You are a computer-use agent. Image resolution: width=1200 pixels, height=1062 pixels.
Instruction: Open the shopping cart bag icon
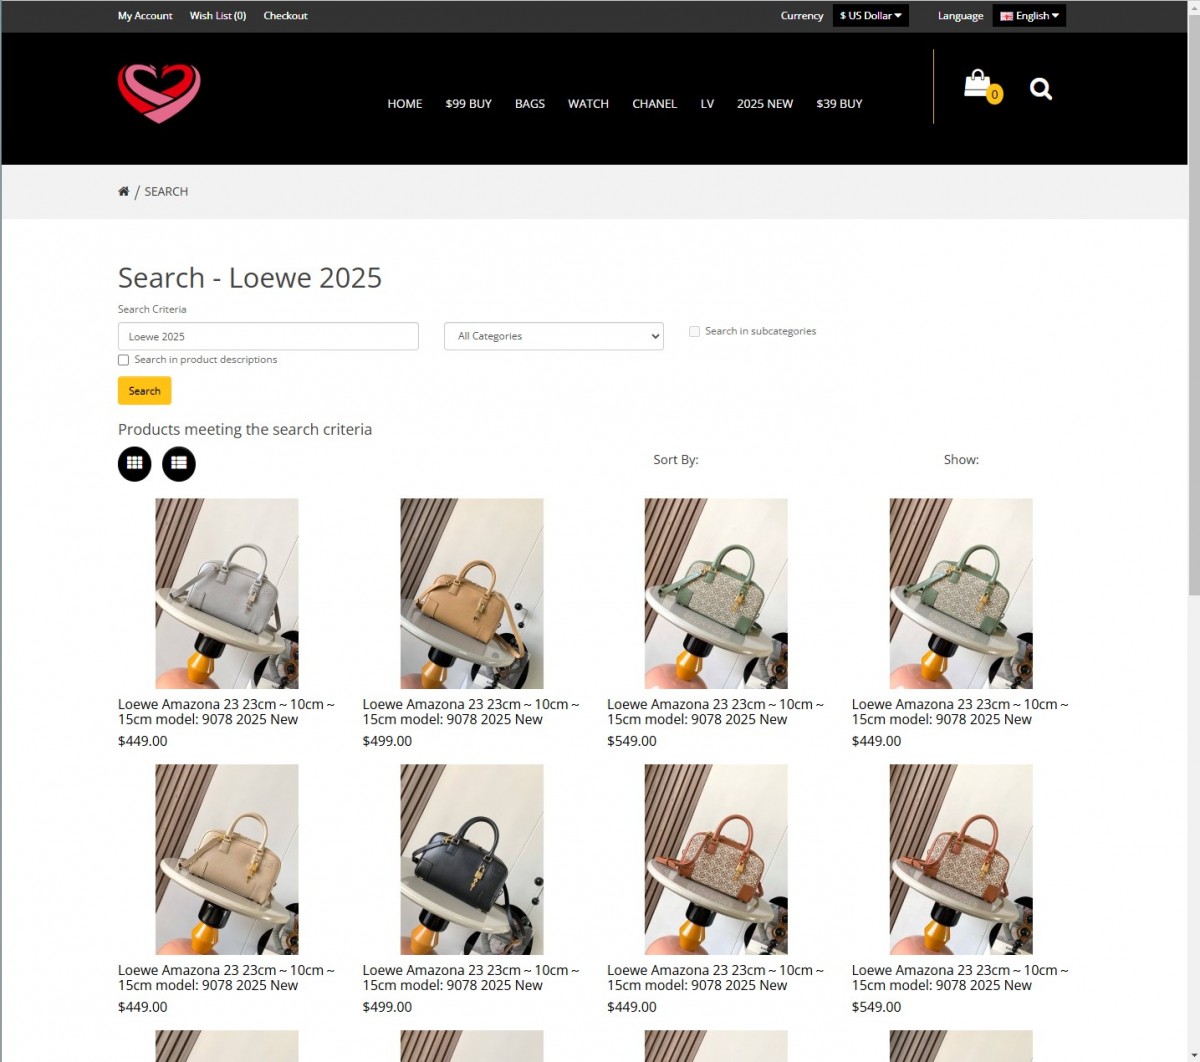[980, 86]
